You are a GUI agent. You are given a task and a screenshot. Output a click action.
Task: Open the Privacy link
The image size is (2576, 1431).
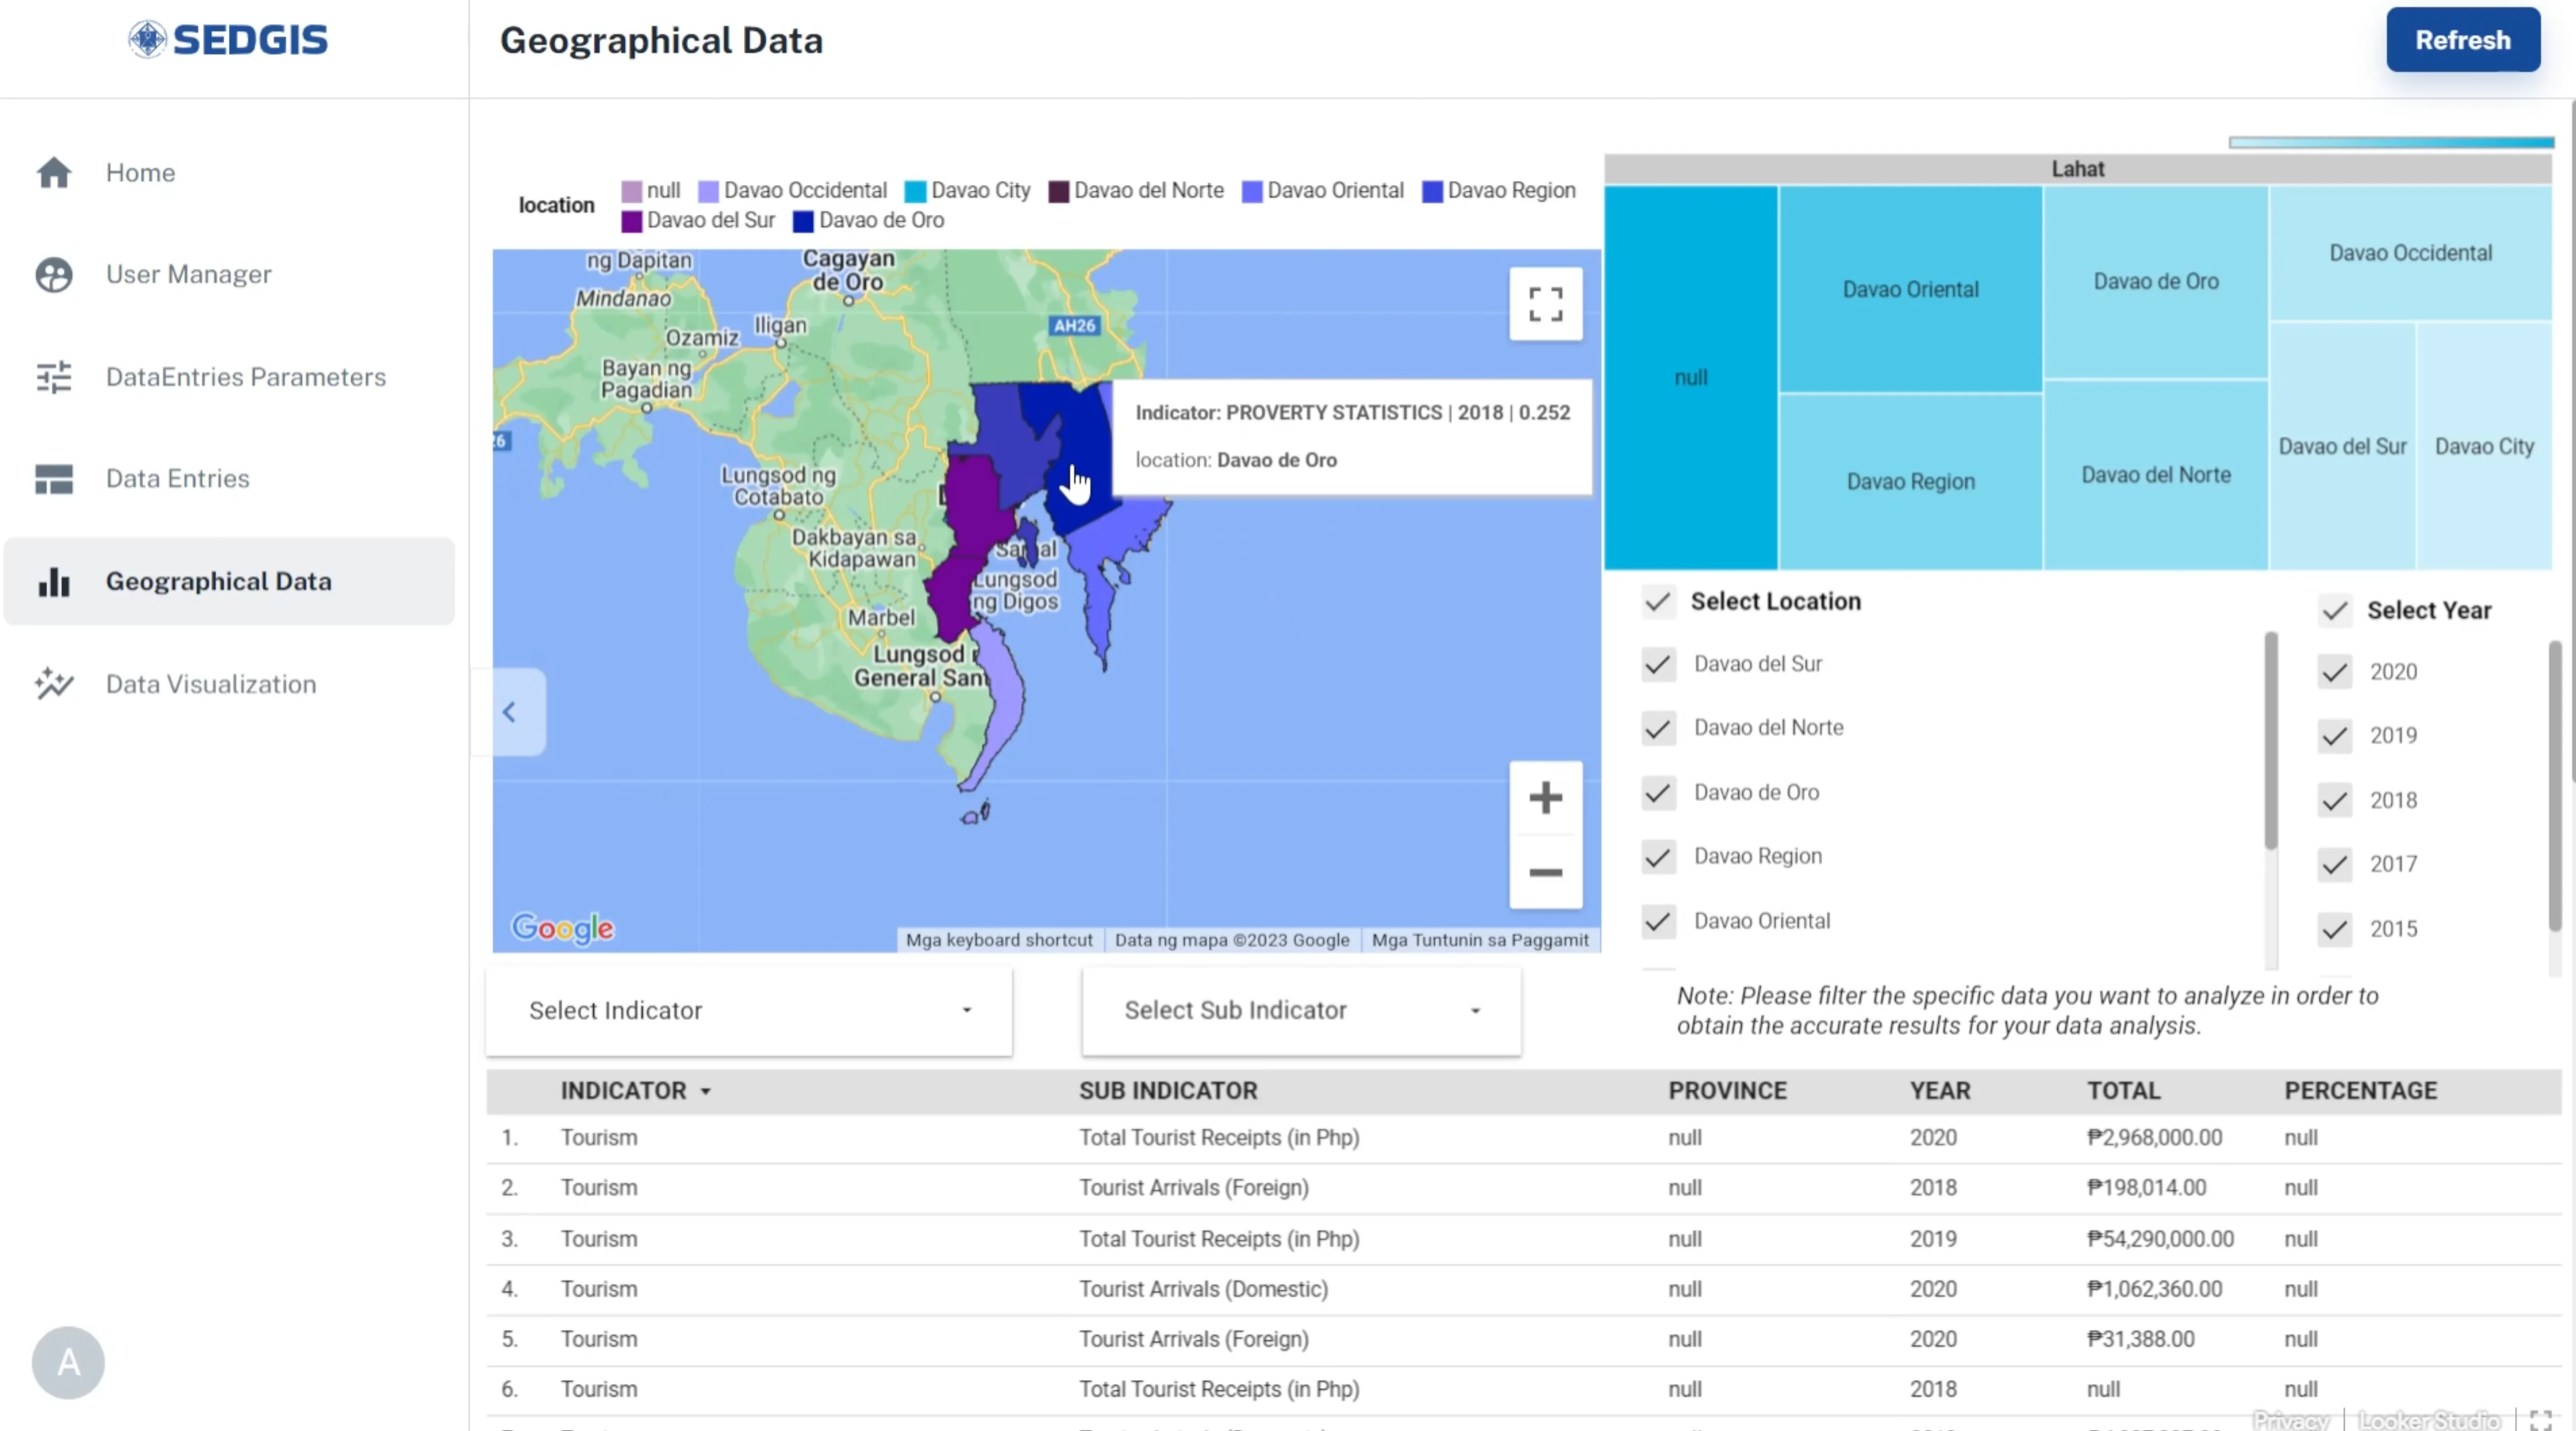point(2290,1420)
